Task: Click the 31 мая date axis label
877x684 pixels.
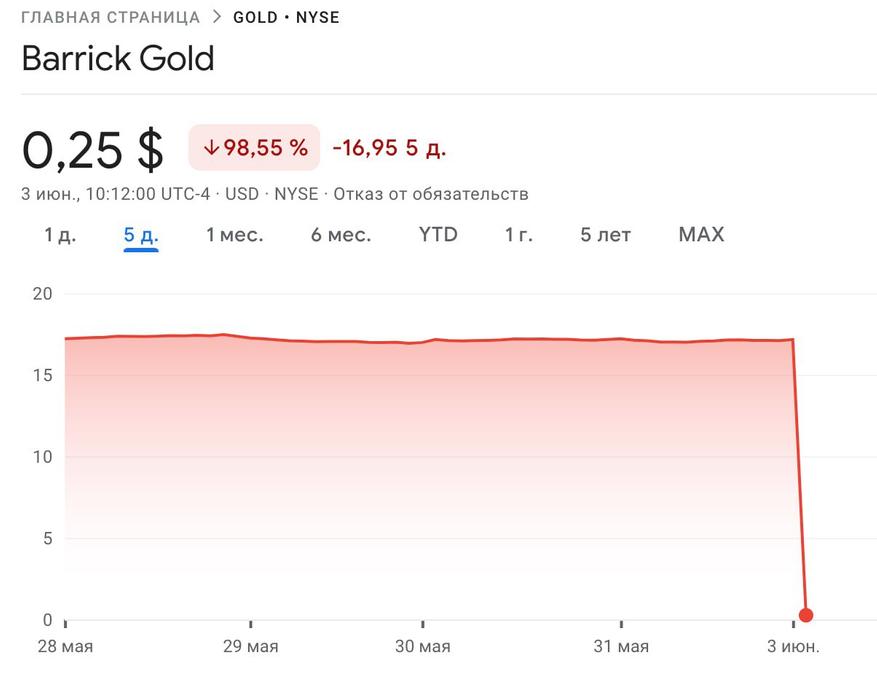Action: coord(621,646)
